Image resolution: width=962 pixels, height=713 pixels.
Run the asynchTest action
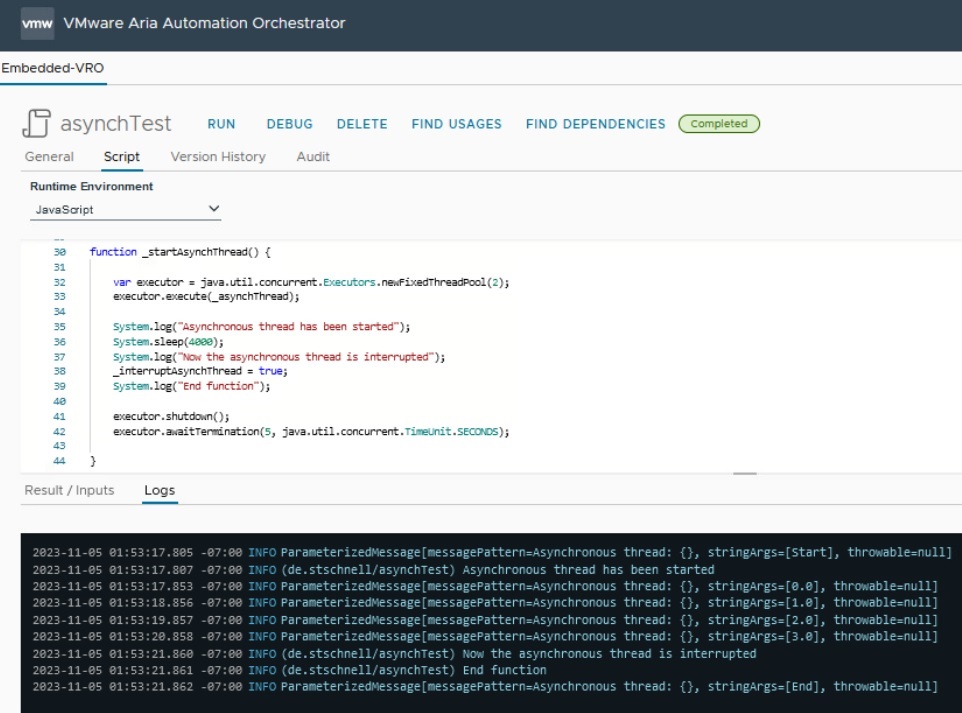(221, 124)
